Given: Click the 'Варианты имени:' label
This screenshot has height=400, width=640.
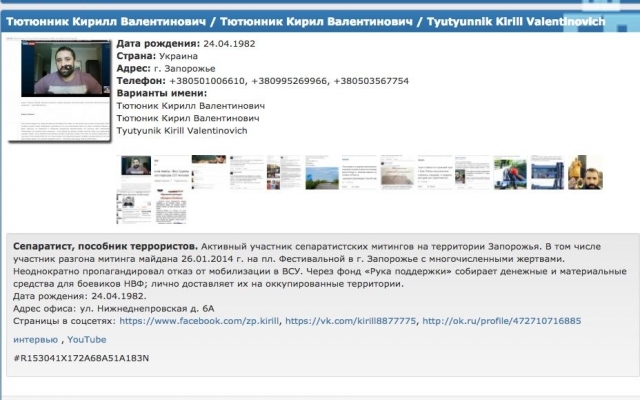Looking at the screenshot, I should (162, 93).
